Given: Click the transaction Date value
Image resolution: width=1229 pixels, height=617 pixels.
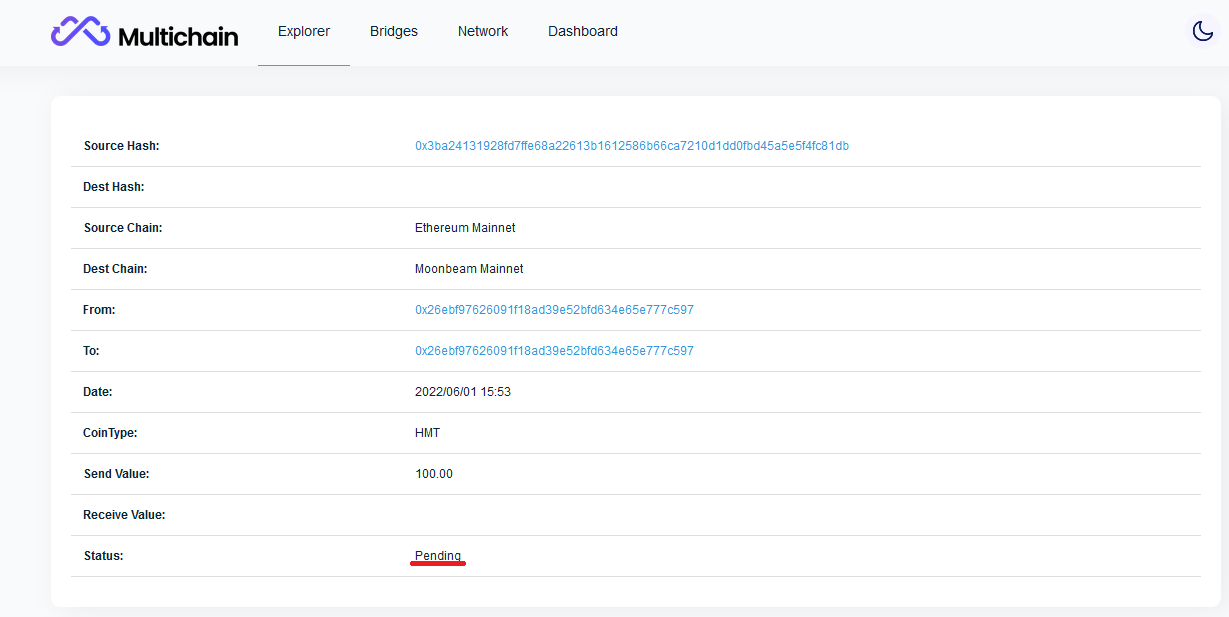Looking at the screenshot, I should [x=463, y=391].
